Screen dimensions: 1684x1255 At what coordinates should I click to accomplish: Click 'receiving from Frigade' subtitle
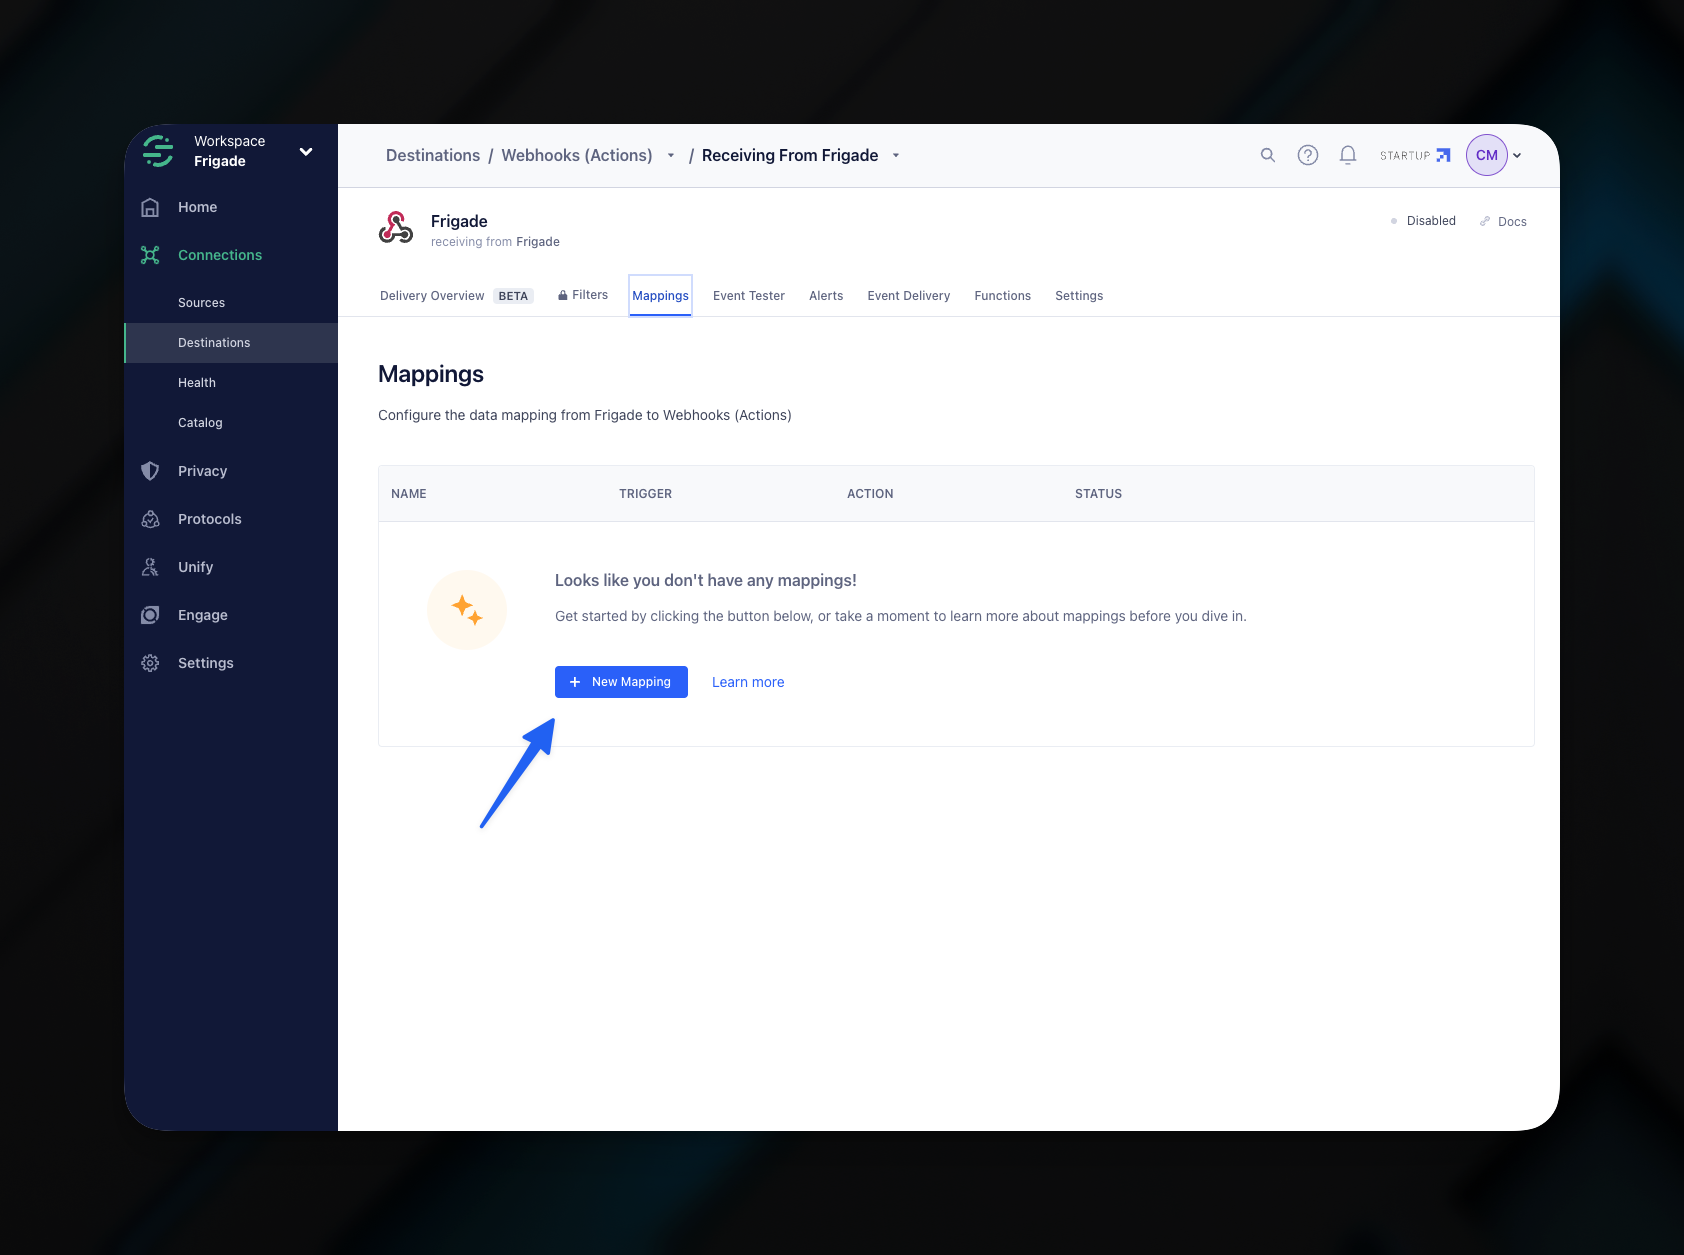tap(495, 242)
